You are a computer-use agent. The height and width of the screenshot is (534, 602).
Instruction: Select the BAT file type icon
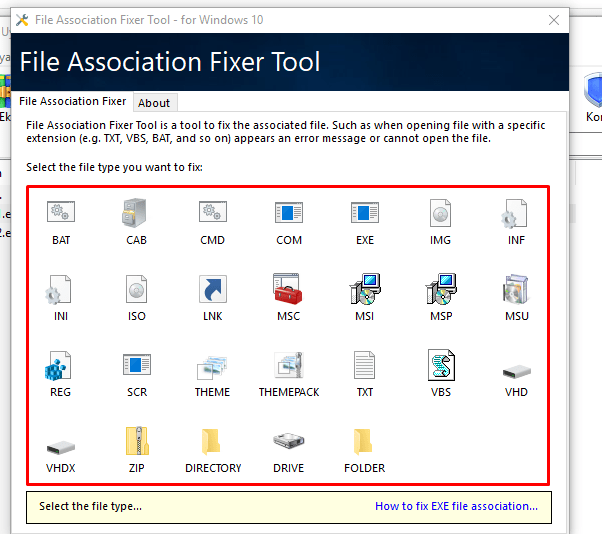coord(61,212)
